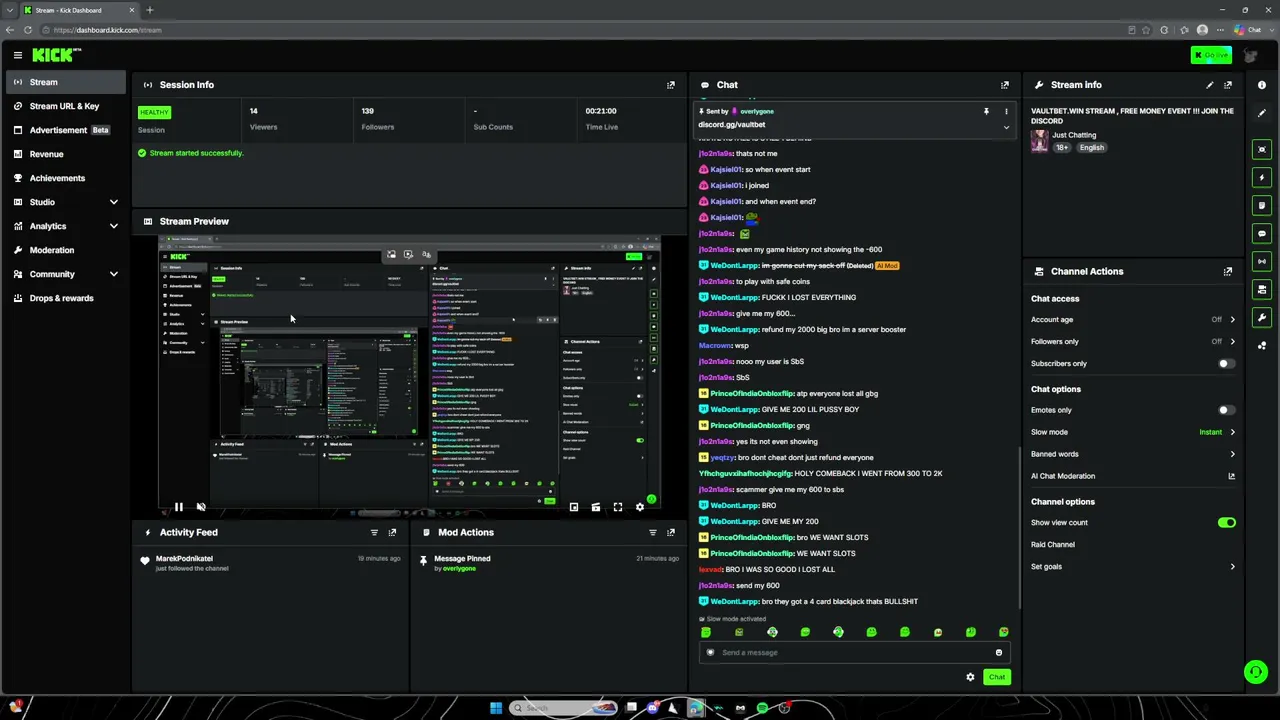Open the Raid Channel option
The width and height of the screenshot is (1280, 720).
1053,545
